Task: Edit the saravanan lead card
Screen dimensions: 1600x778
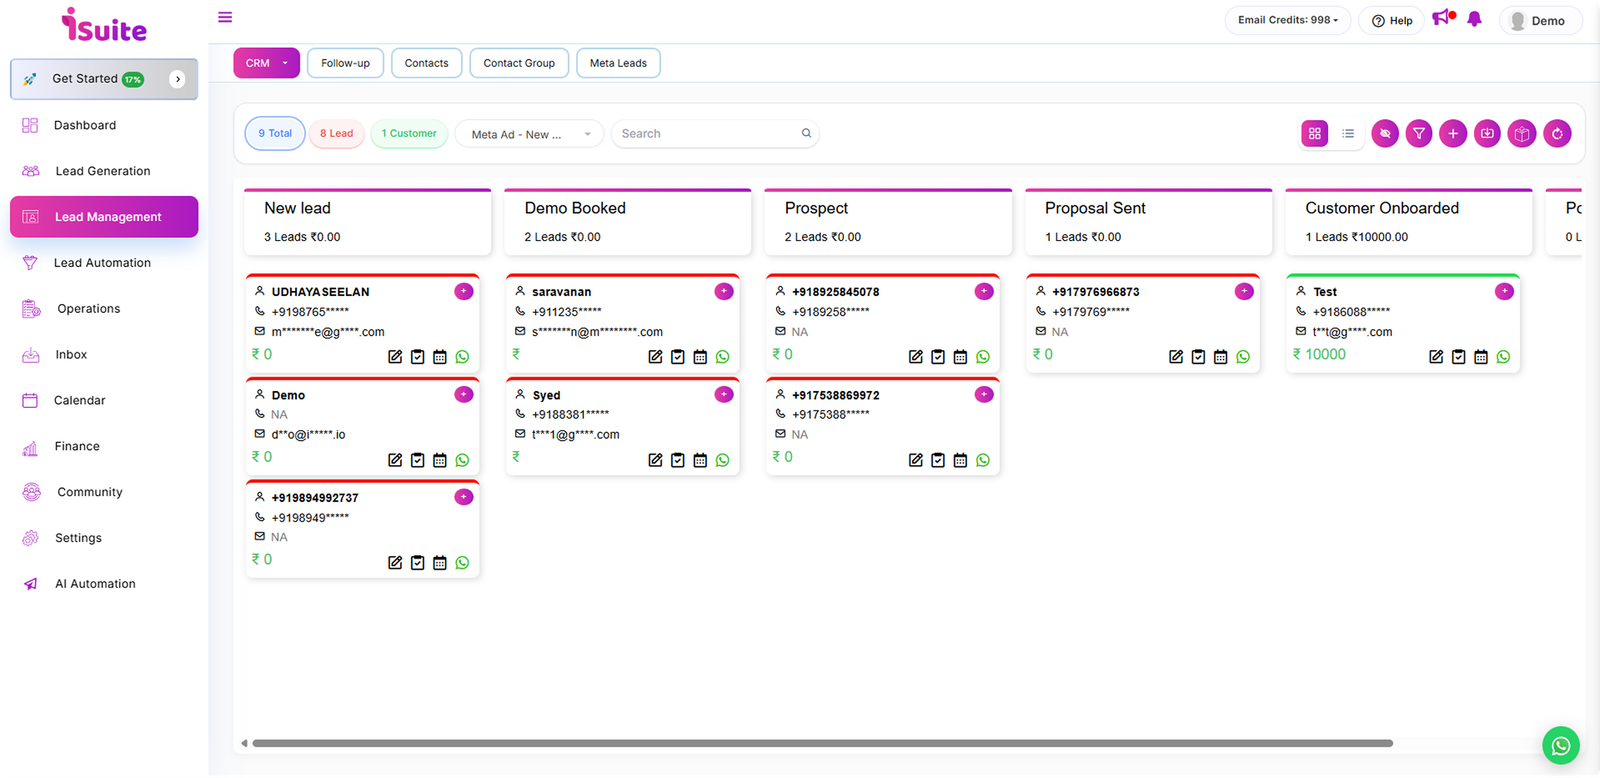Action: (x=655, y=357)
